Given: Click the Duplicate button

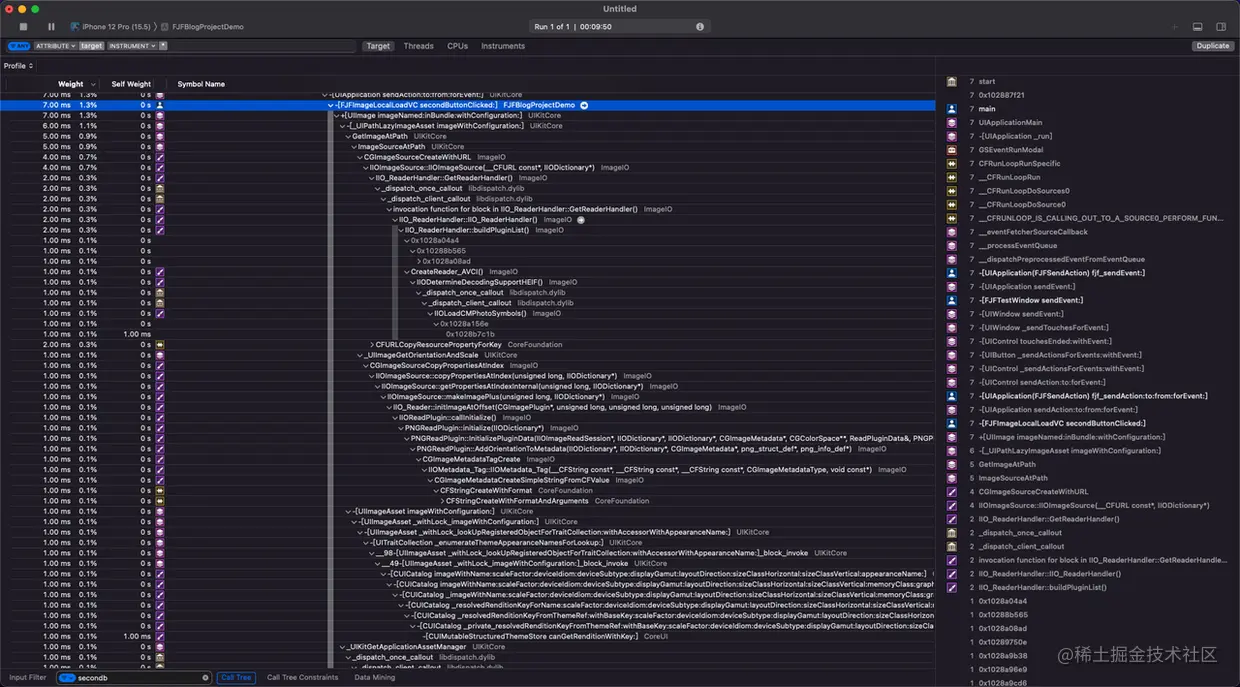Looking at the screenshot, I should [x=1212, y=46].
